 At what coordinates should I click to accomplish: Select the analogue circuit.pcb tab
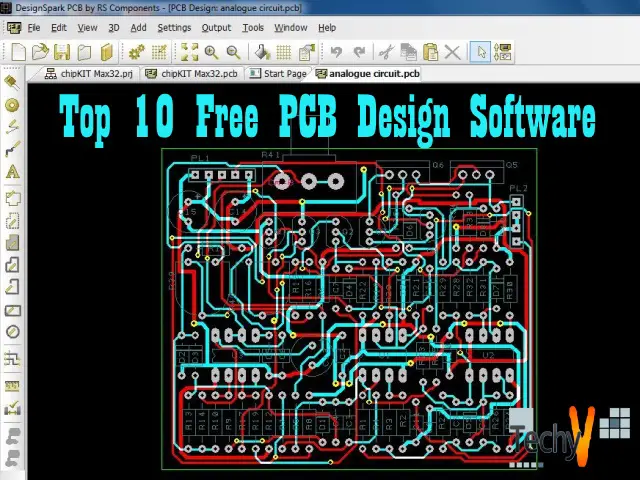pos(367,74)
